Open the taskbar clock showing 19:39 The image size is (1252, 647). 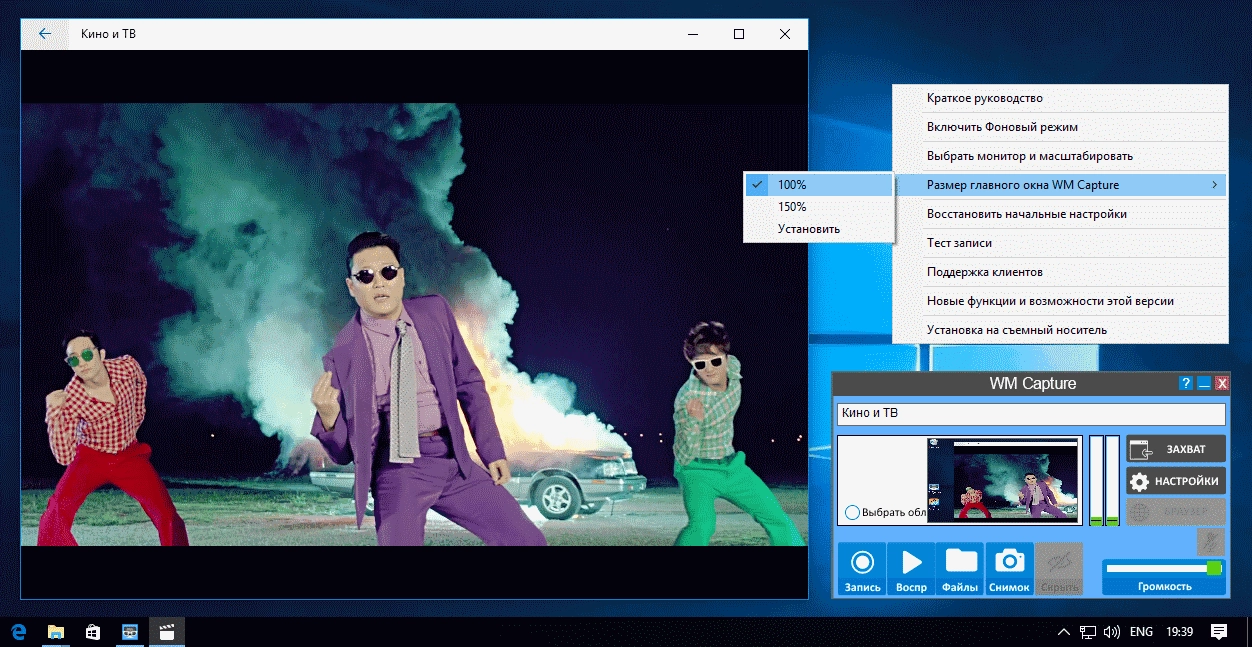pyautogui.click(x=1180, y=631)
